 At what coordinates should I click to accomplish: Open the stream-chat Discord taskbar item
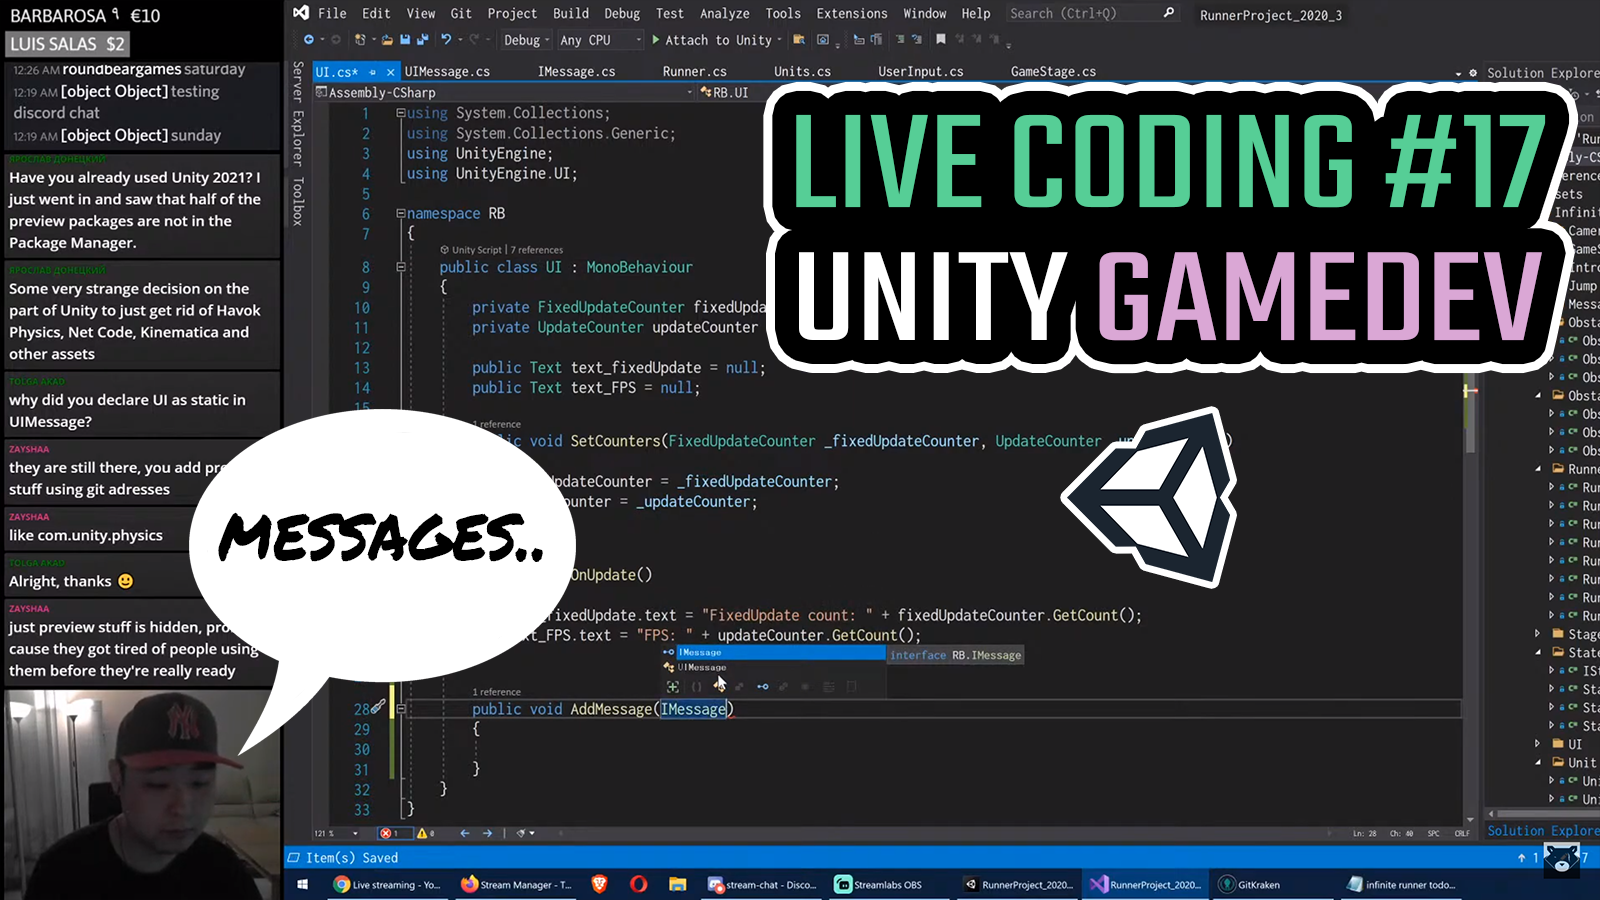762,884
